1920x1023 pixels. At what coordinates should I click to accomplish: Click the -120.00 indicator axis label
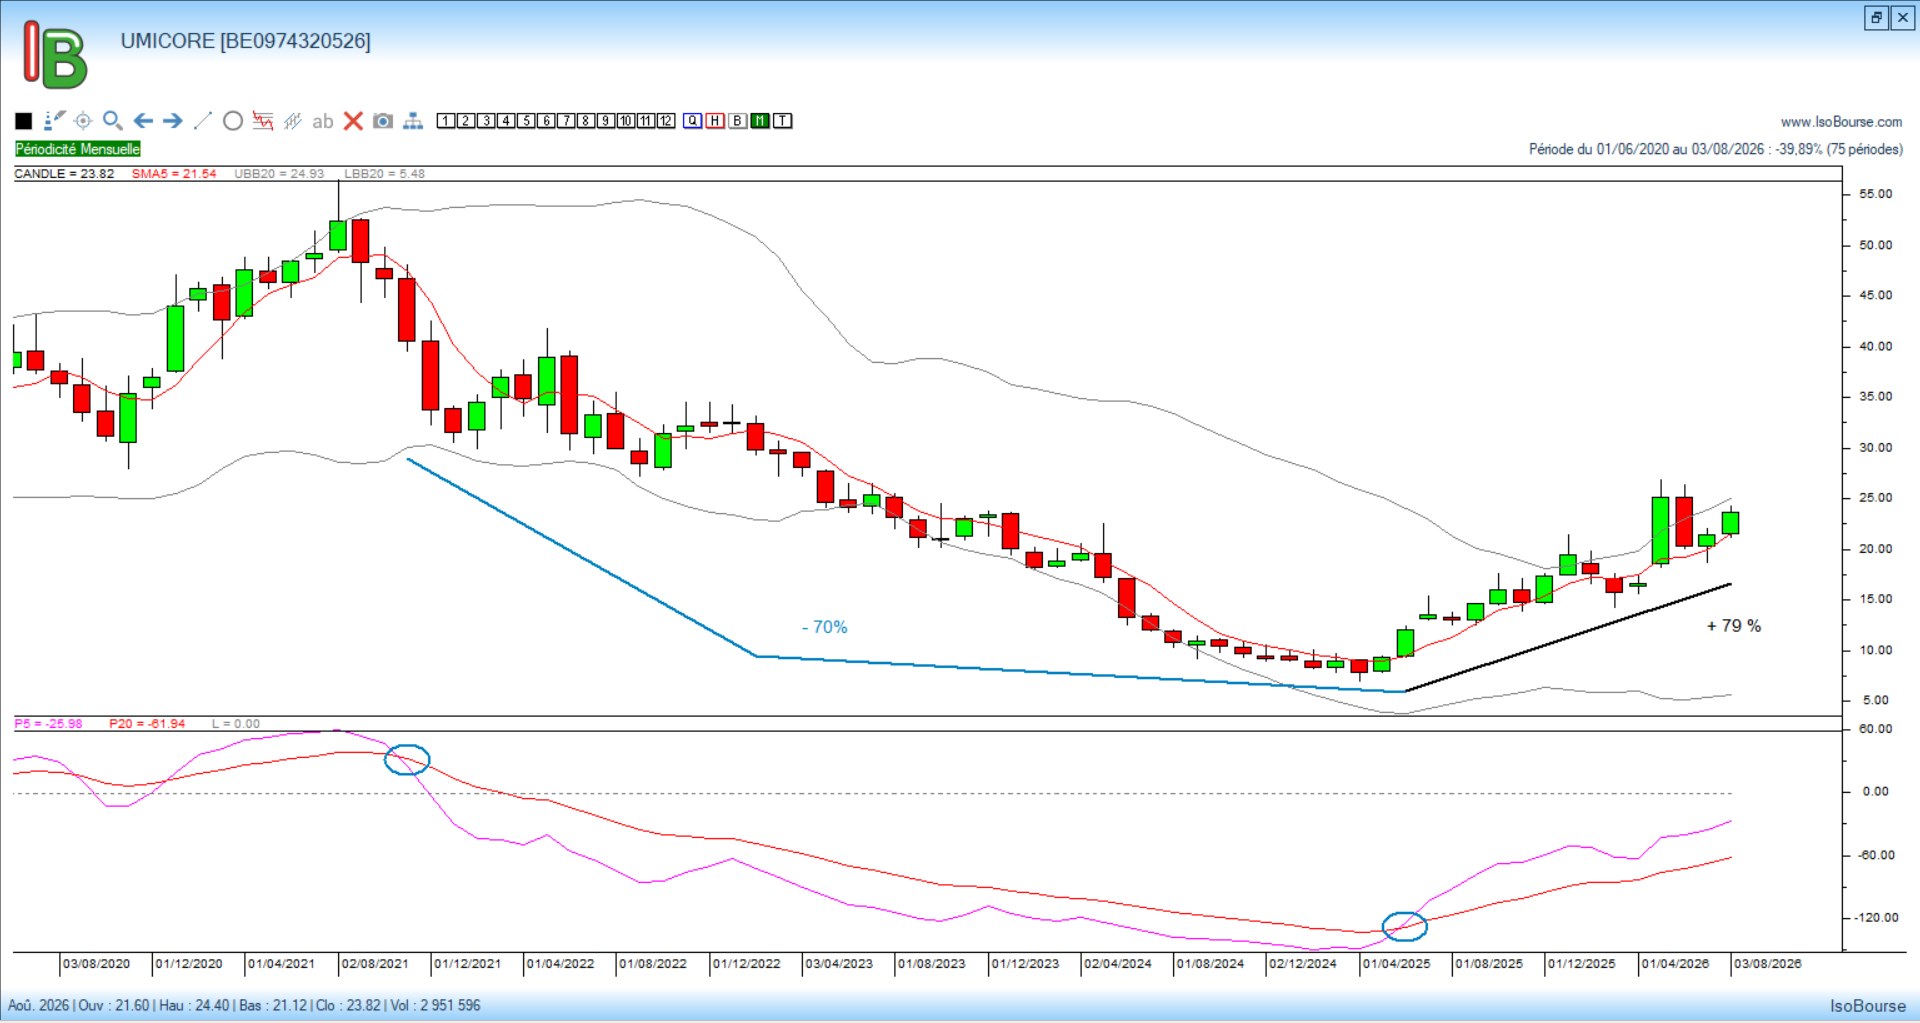click(1876, 918)
